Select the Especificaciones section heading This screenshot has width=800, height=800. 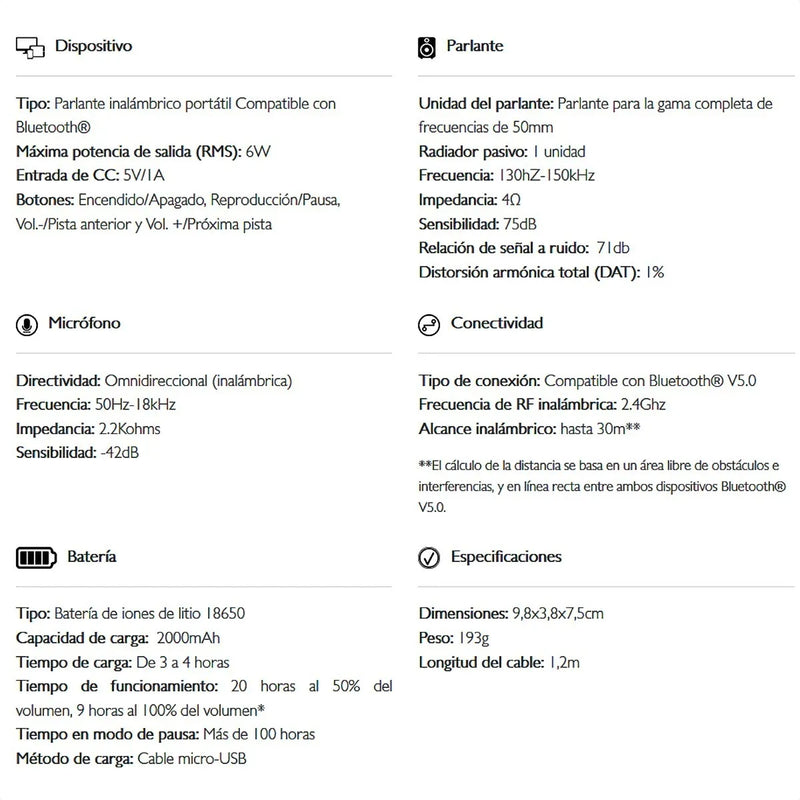click(506, 556)
